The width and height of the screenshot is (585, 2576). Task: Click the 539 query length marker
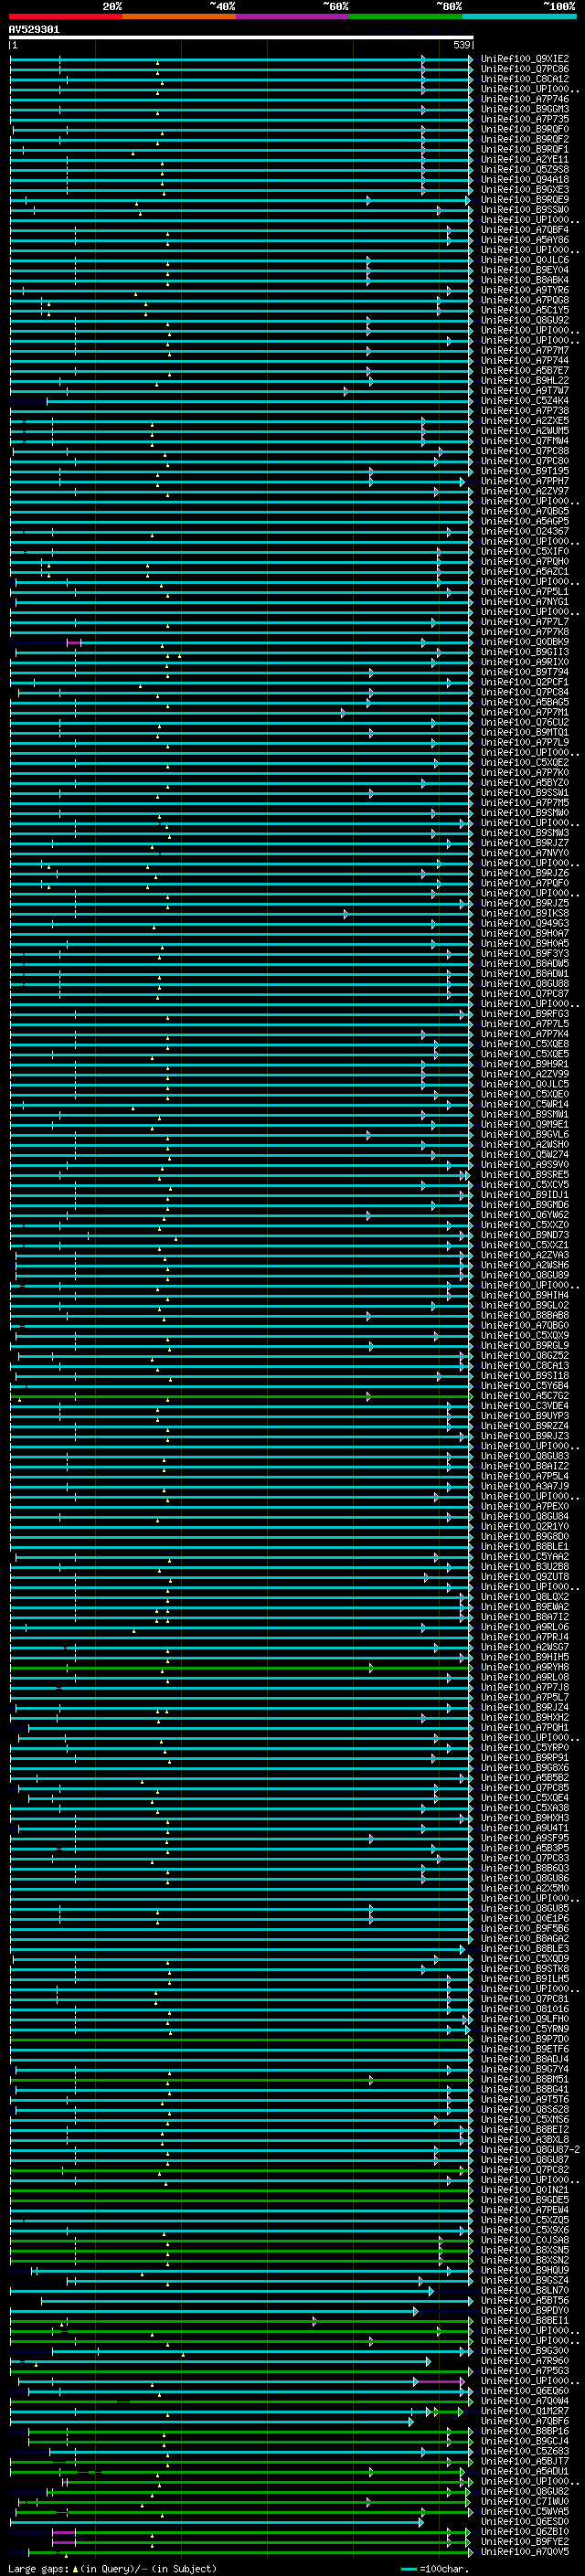click(461, 45)
